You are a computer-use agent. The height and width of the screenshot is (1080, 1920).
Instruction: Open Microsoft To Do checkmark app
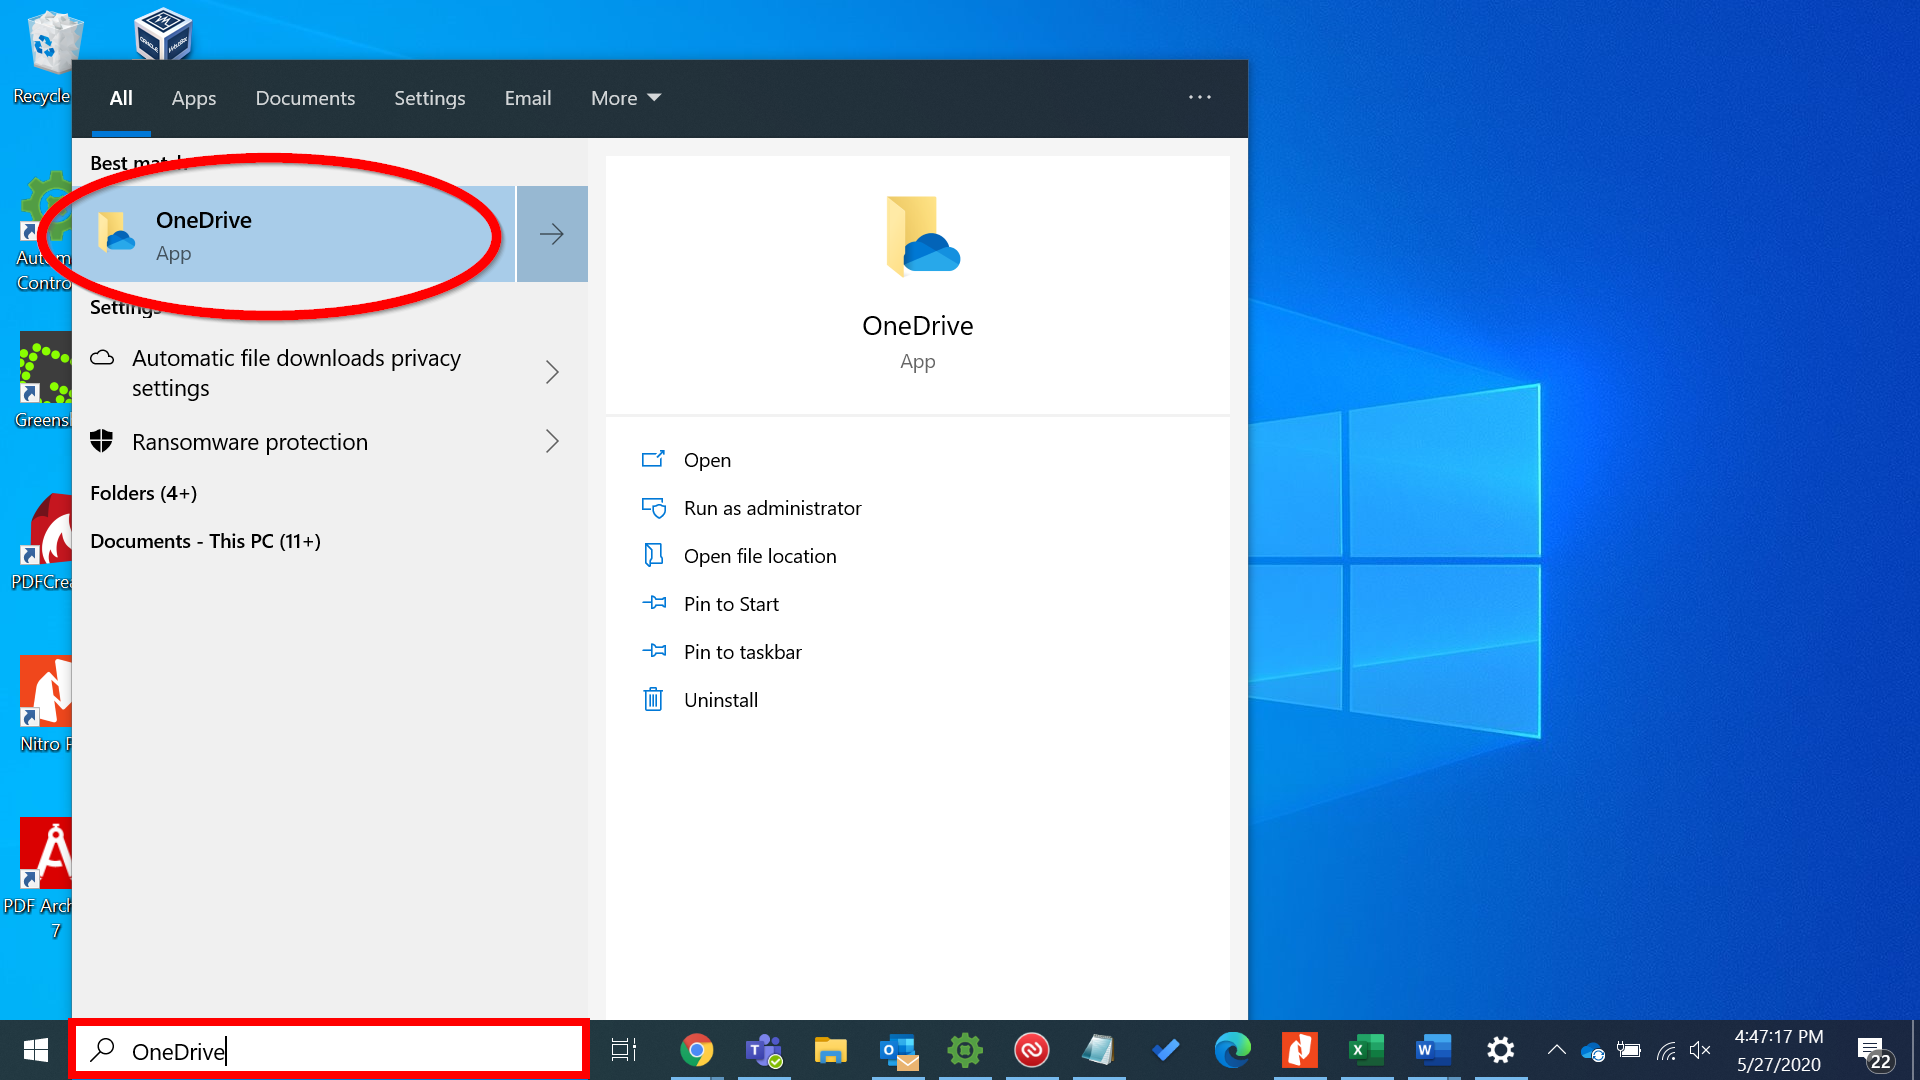point(1166,1050)
